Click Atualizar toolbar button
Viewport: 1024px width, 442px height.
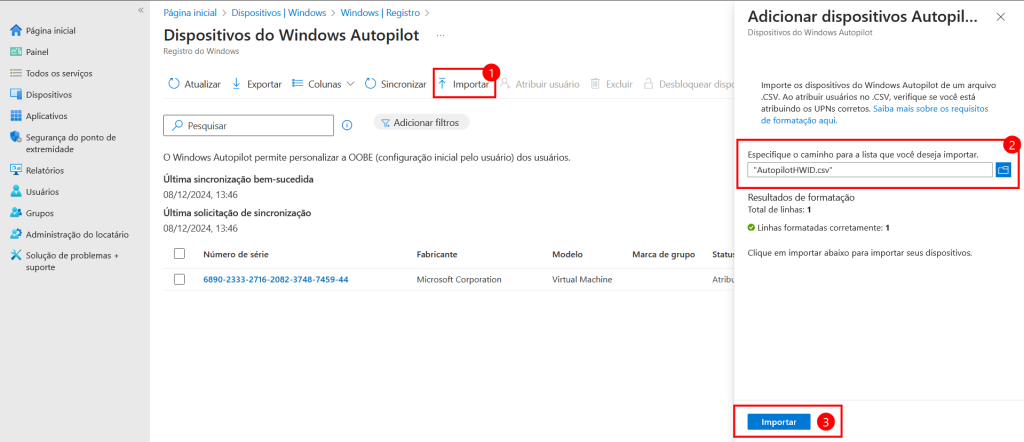pyautogui.click(x=195, y=84)
